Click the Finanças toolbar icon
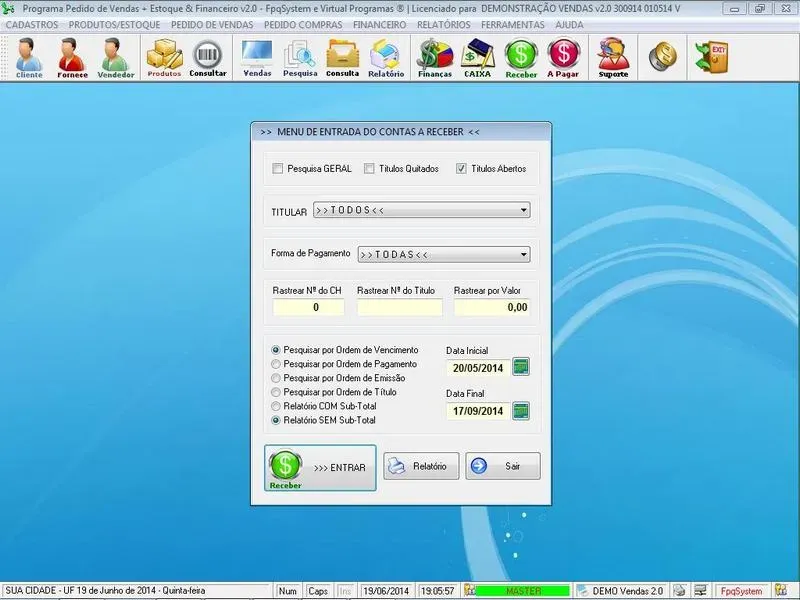Screen dimensions: 800x600 (434, 58)
